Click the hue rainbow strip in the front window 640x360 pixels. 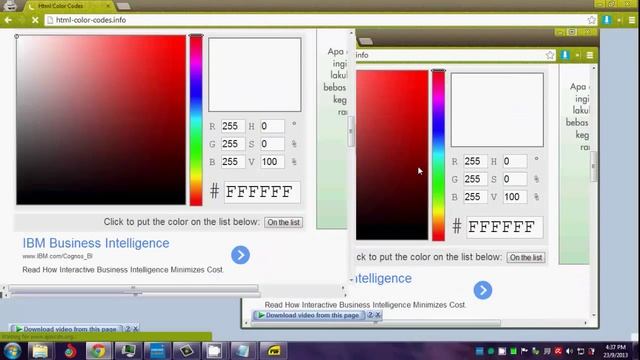196,121
